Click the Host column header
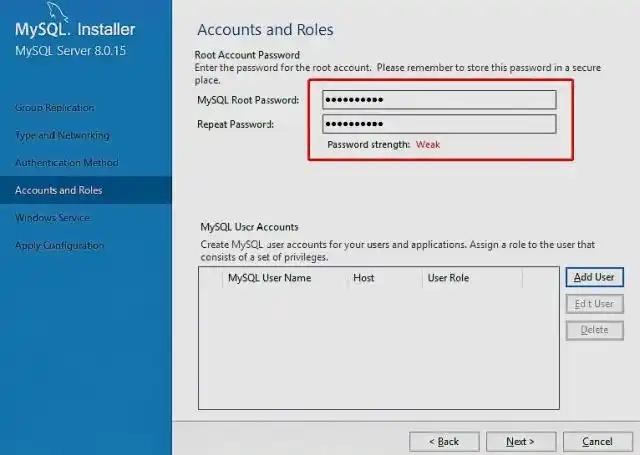 coord(363,278)
